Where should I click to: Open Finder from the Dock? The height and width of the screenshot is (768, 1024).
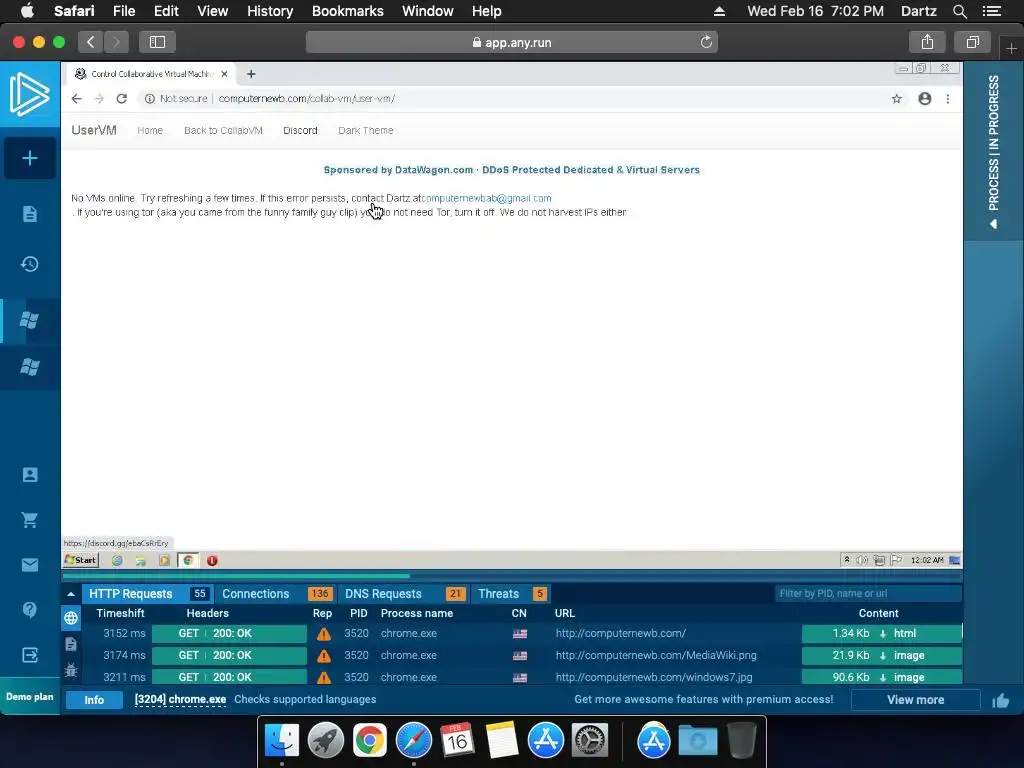pos(281,741)
